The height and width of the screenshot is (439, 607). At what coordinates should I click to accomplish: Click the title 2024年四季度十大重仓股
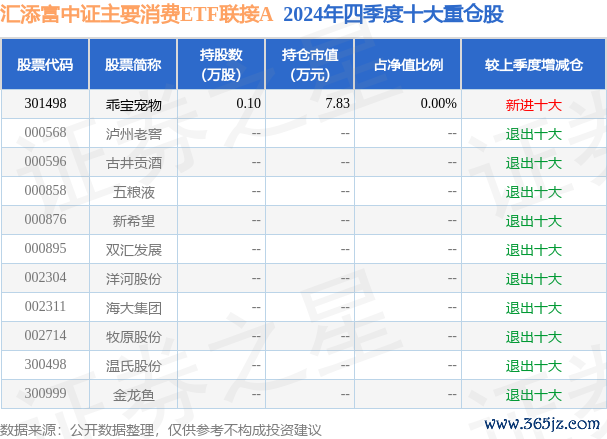[393, 15]
